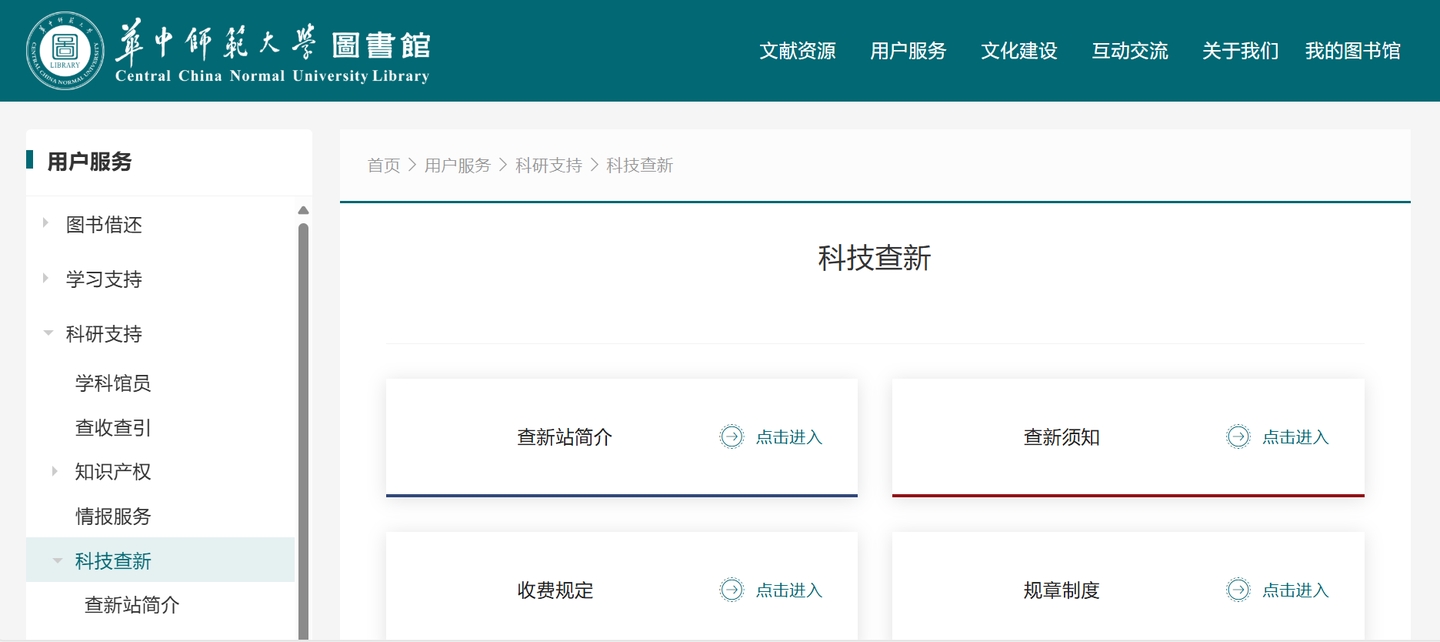
Task: Select 查新站简介 sidebar sub-item
Action: tap(132, 605)
